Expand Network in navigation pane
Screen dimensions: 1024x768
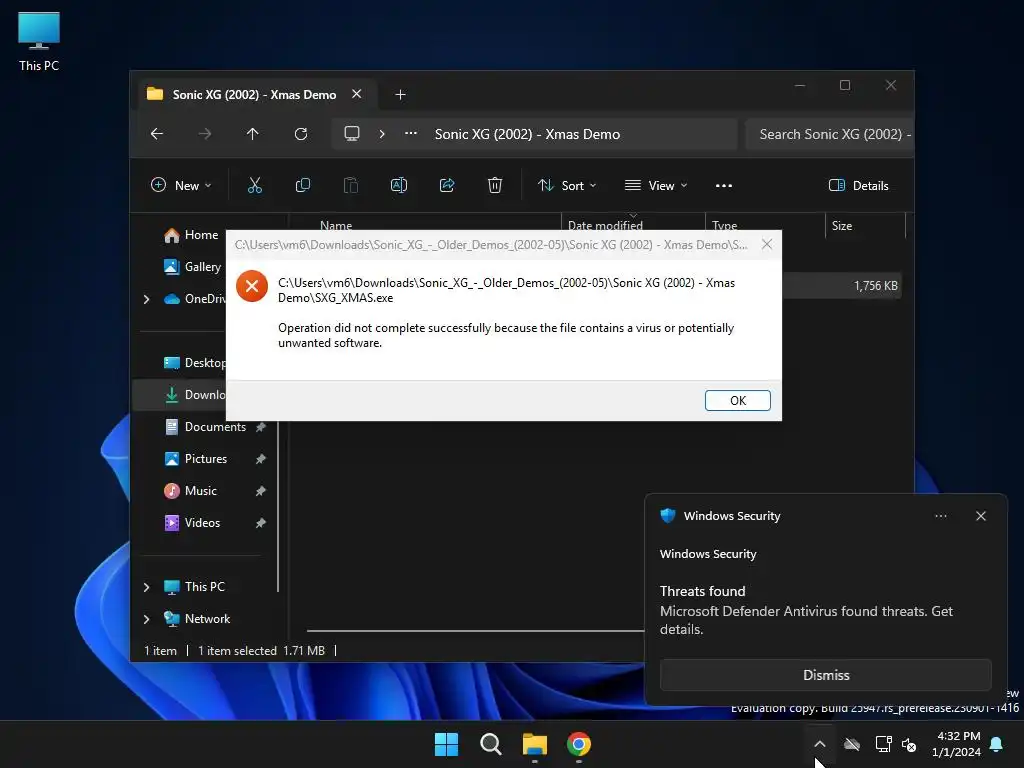pos(146,619)
